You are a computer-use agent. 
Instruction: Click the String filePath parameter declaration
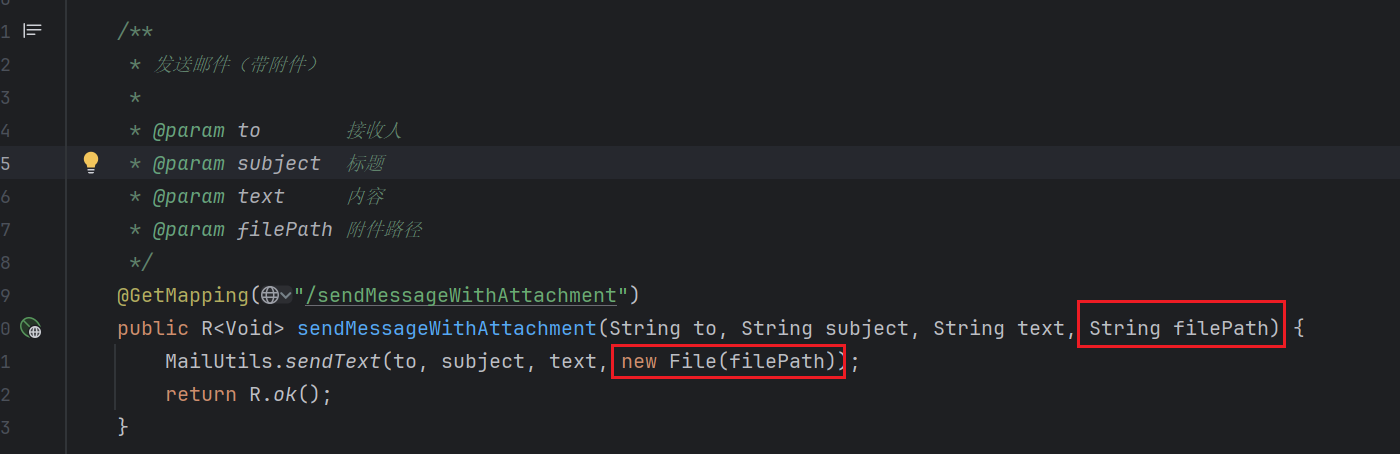click(x=1180, y=328)
